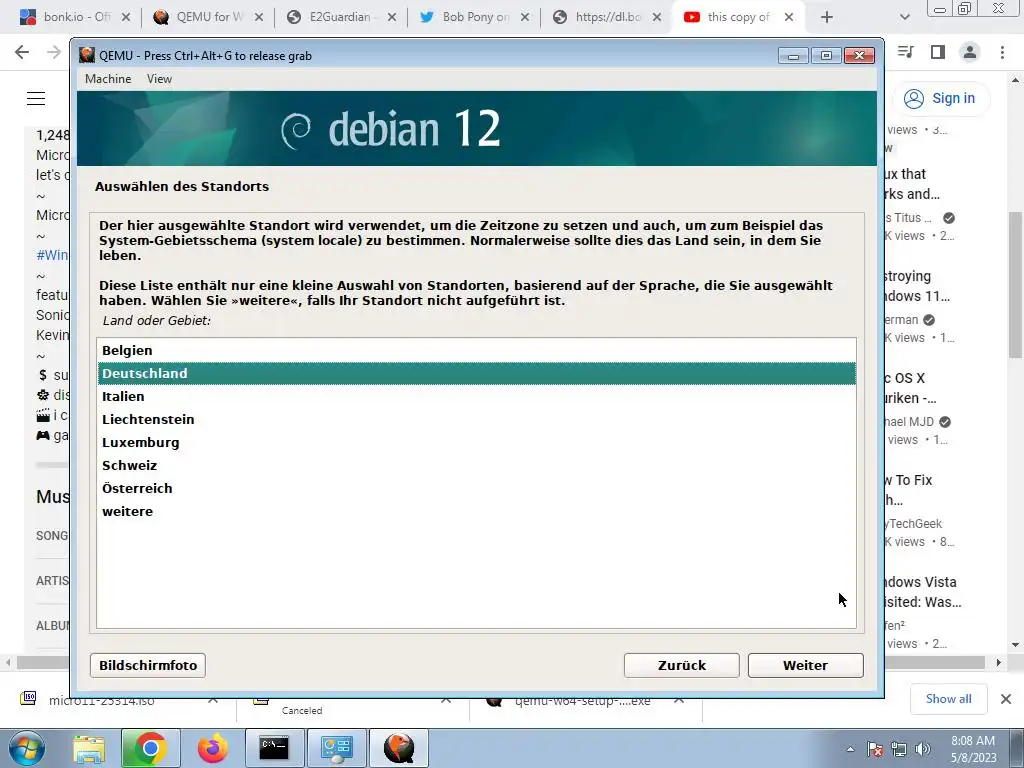Screen dimensions: 1024x768
Task: Open Windows Explorer from taskbar
Action: coord(89,748)
